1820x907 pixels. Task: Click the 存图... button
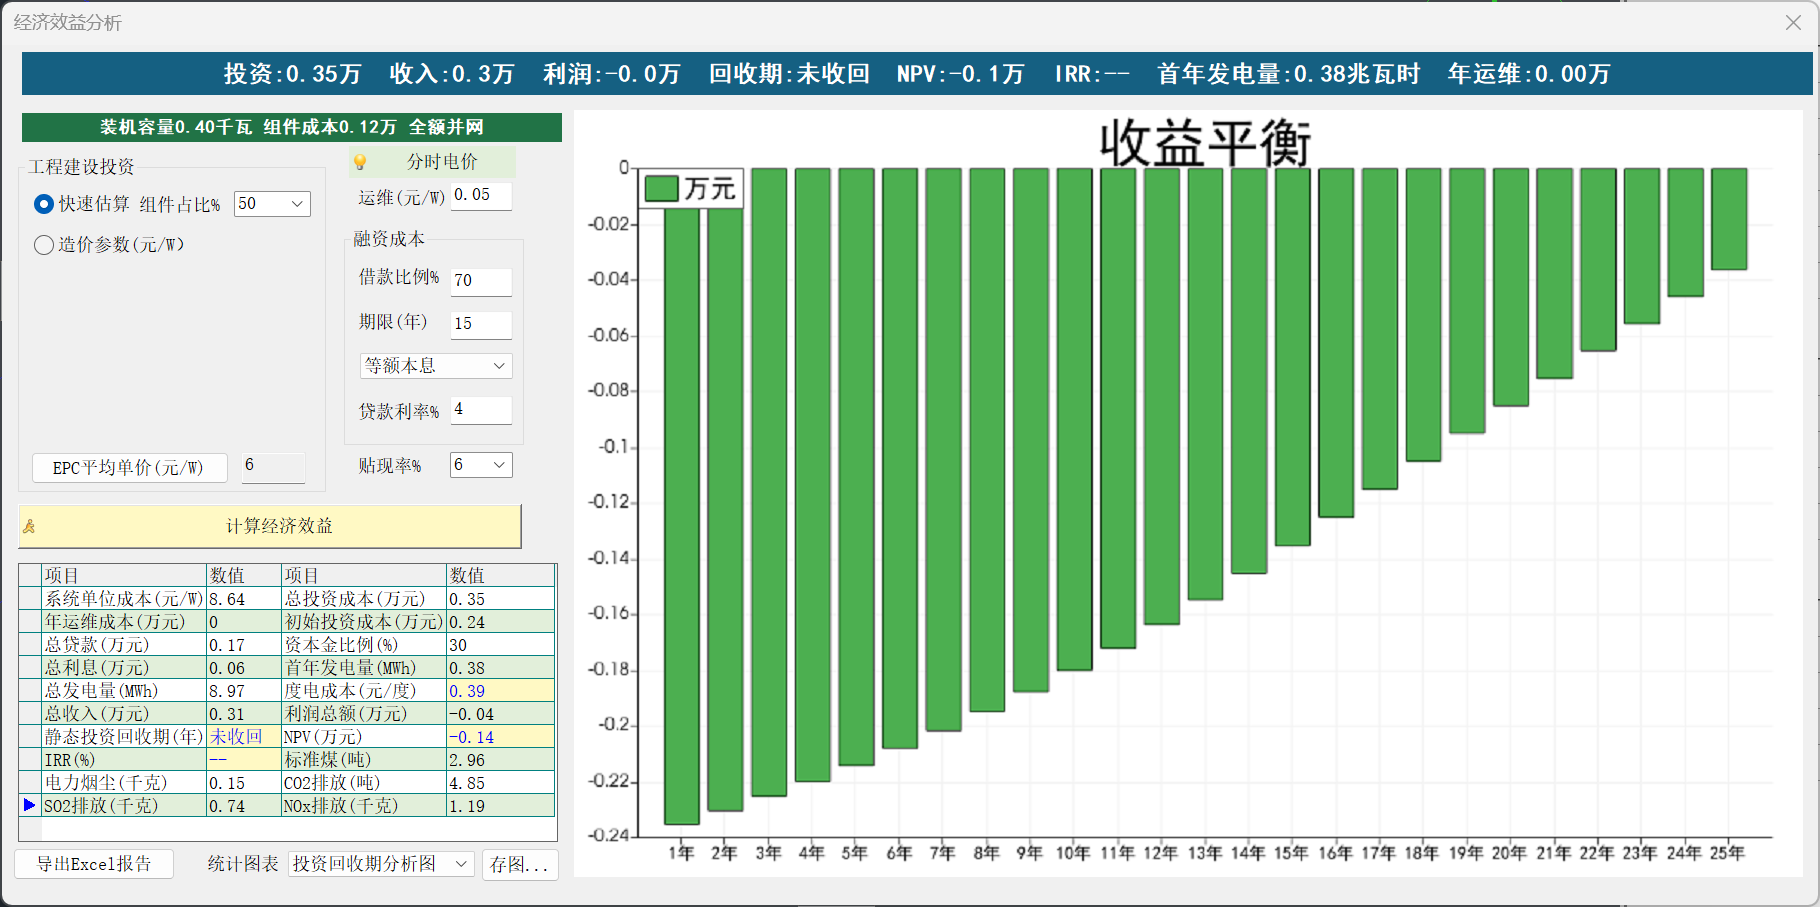[x=519, y=864]
